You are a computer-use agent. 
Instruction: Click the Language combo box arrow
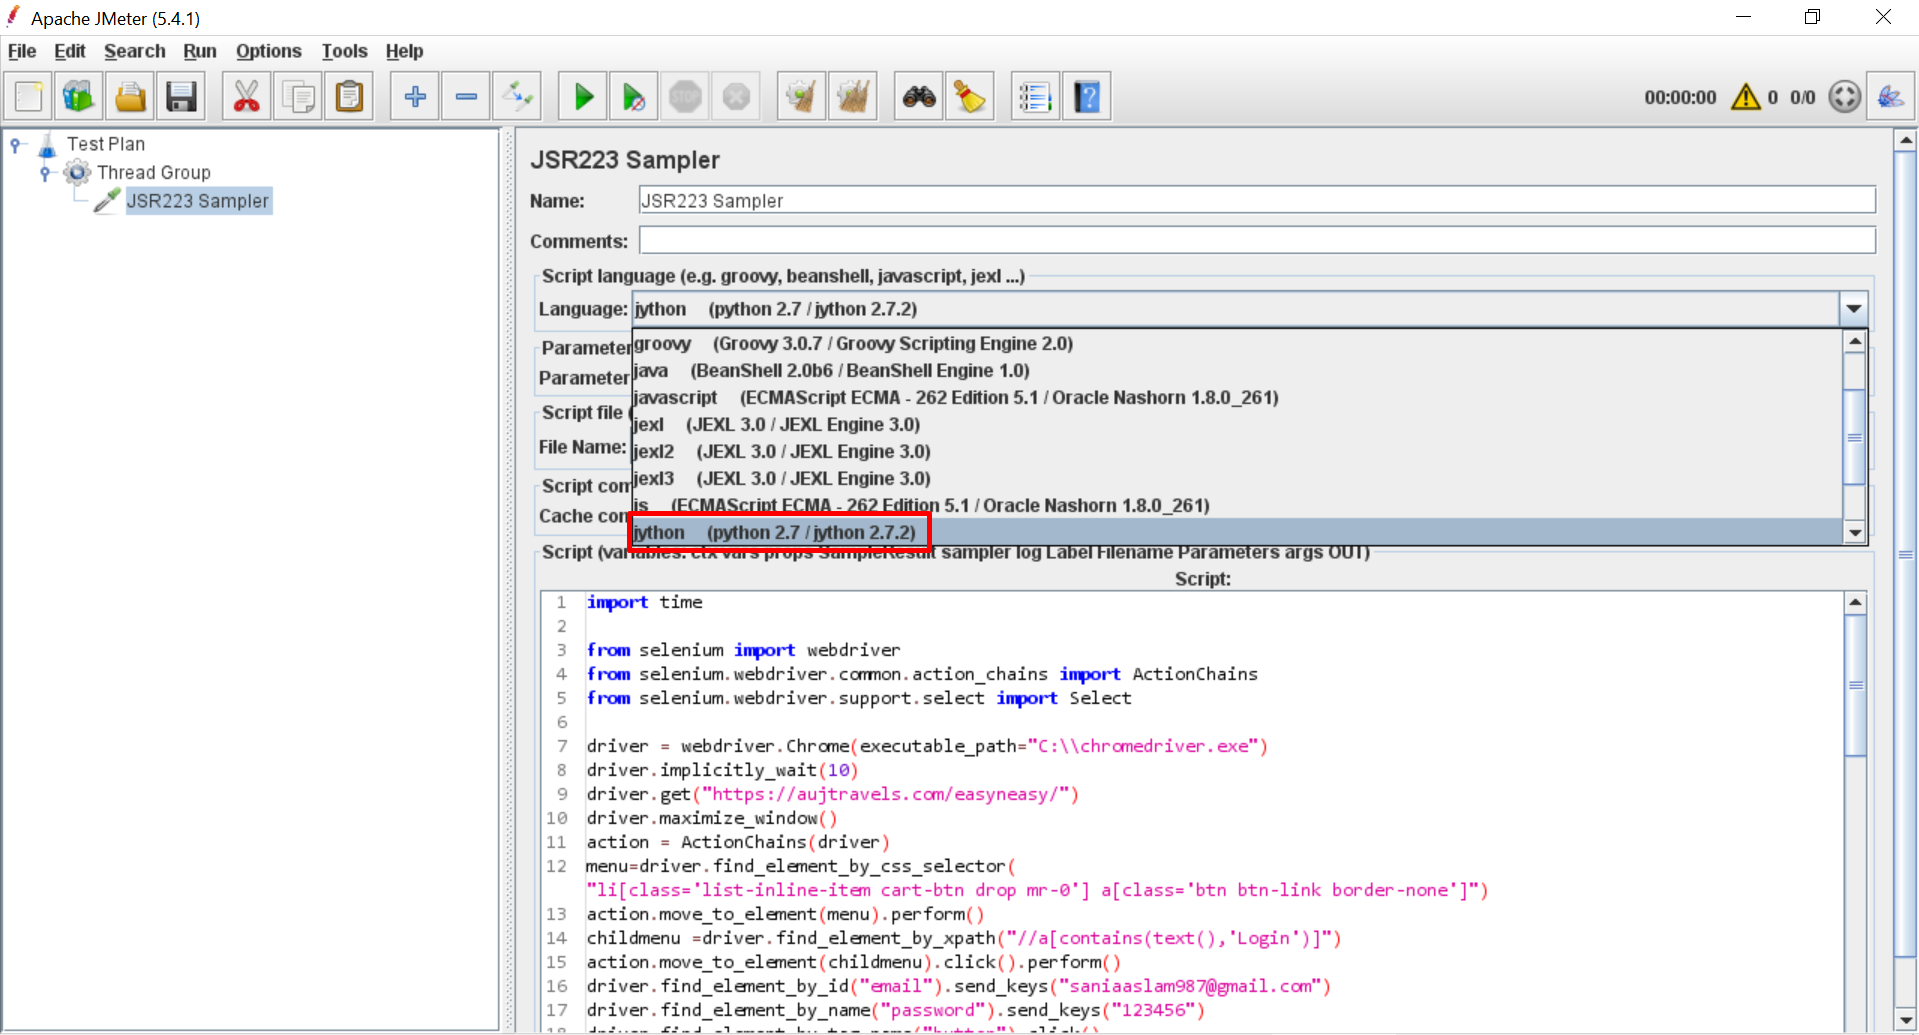(x=1854, y=309)
